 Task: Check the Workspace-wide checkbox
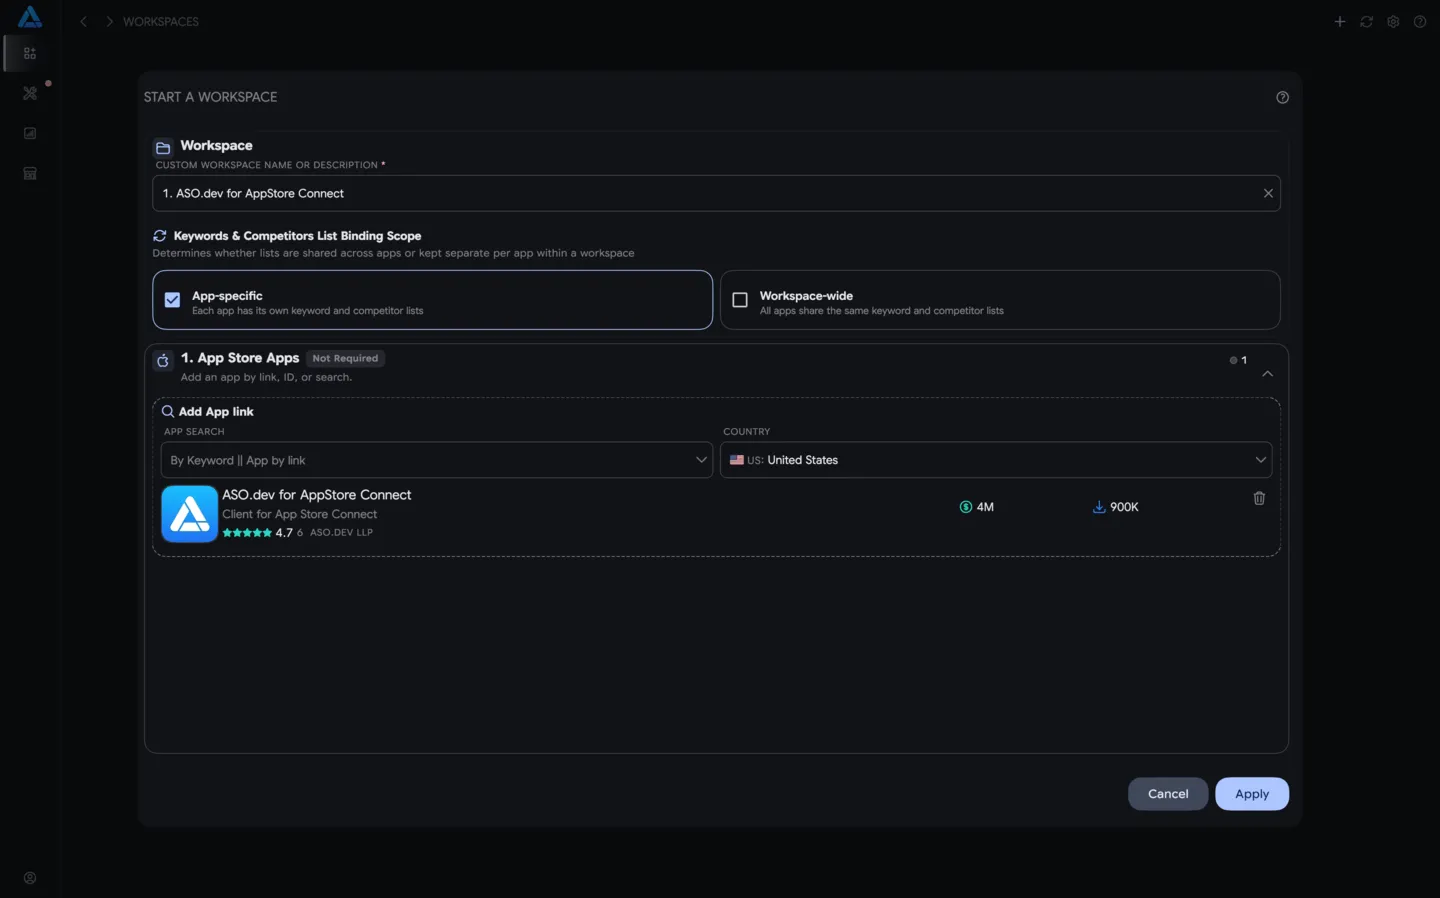(740, 300)
